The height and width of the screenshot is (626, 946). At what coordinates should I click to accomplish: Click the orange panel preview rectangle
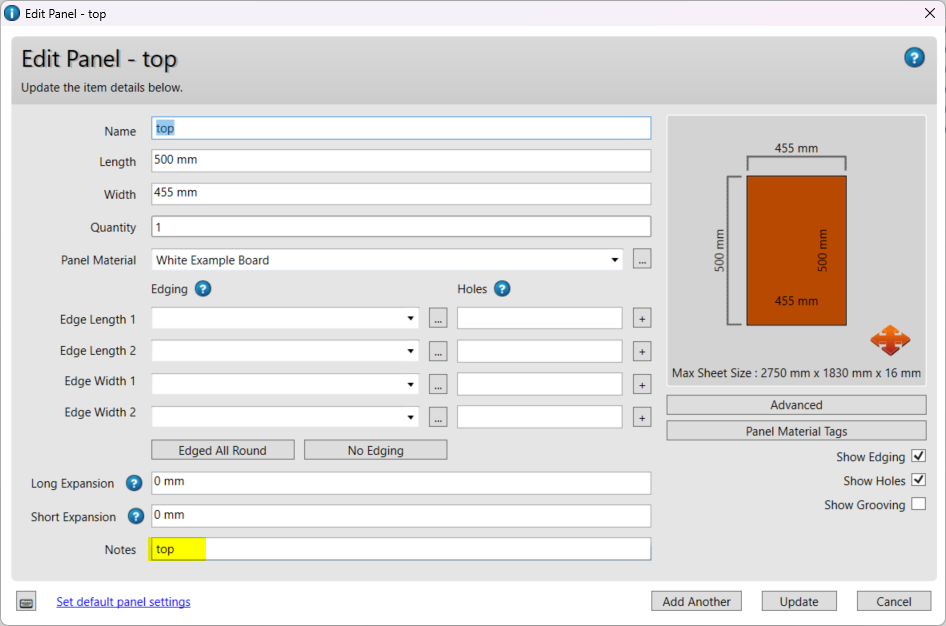[796, 250]
